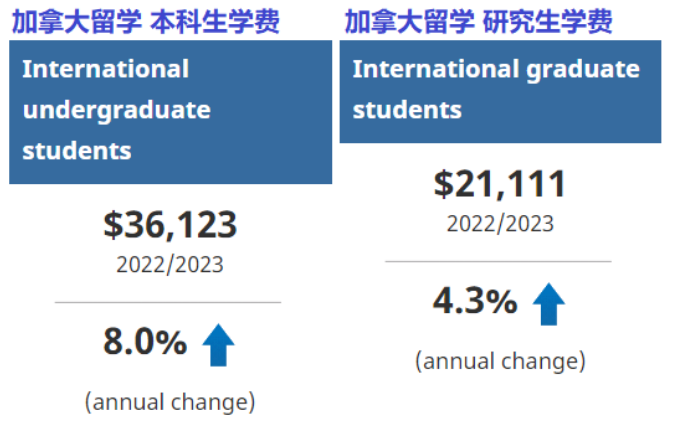Click the blue up arrow beside 8.0%
Viewport: 673px width, 443px height.
[218, 345]
